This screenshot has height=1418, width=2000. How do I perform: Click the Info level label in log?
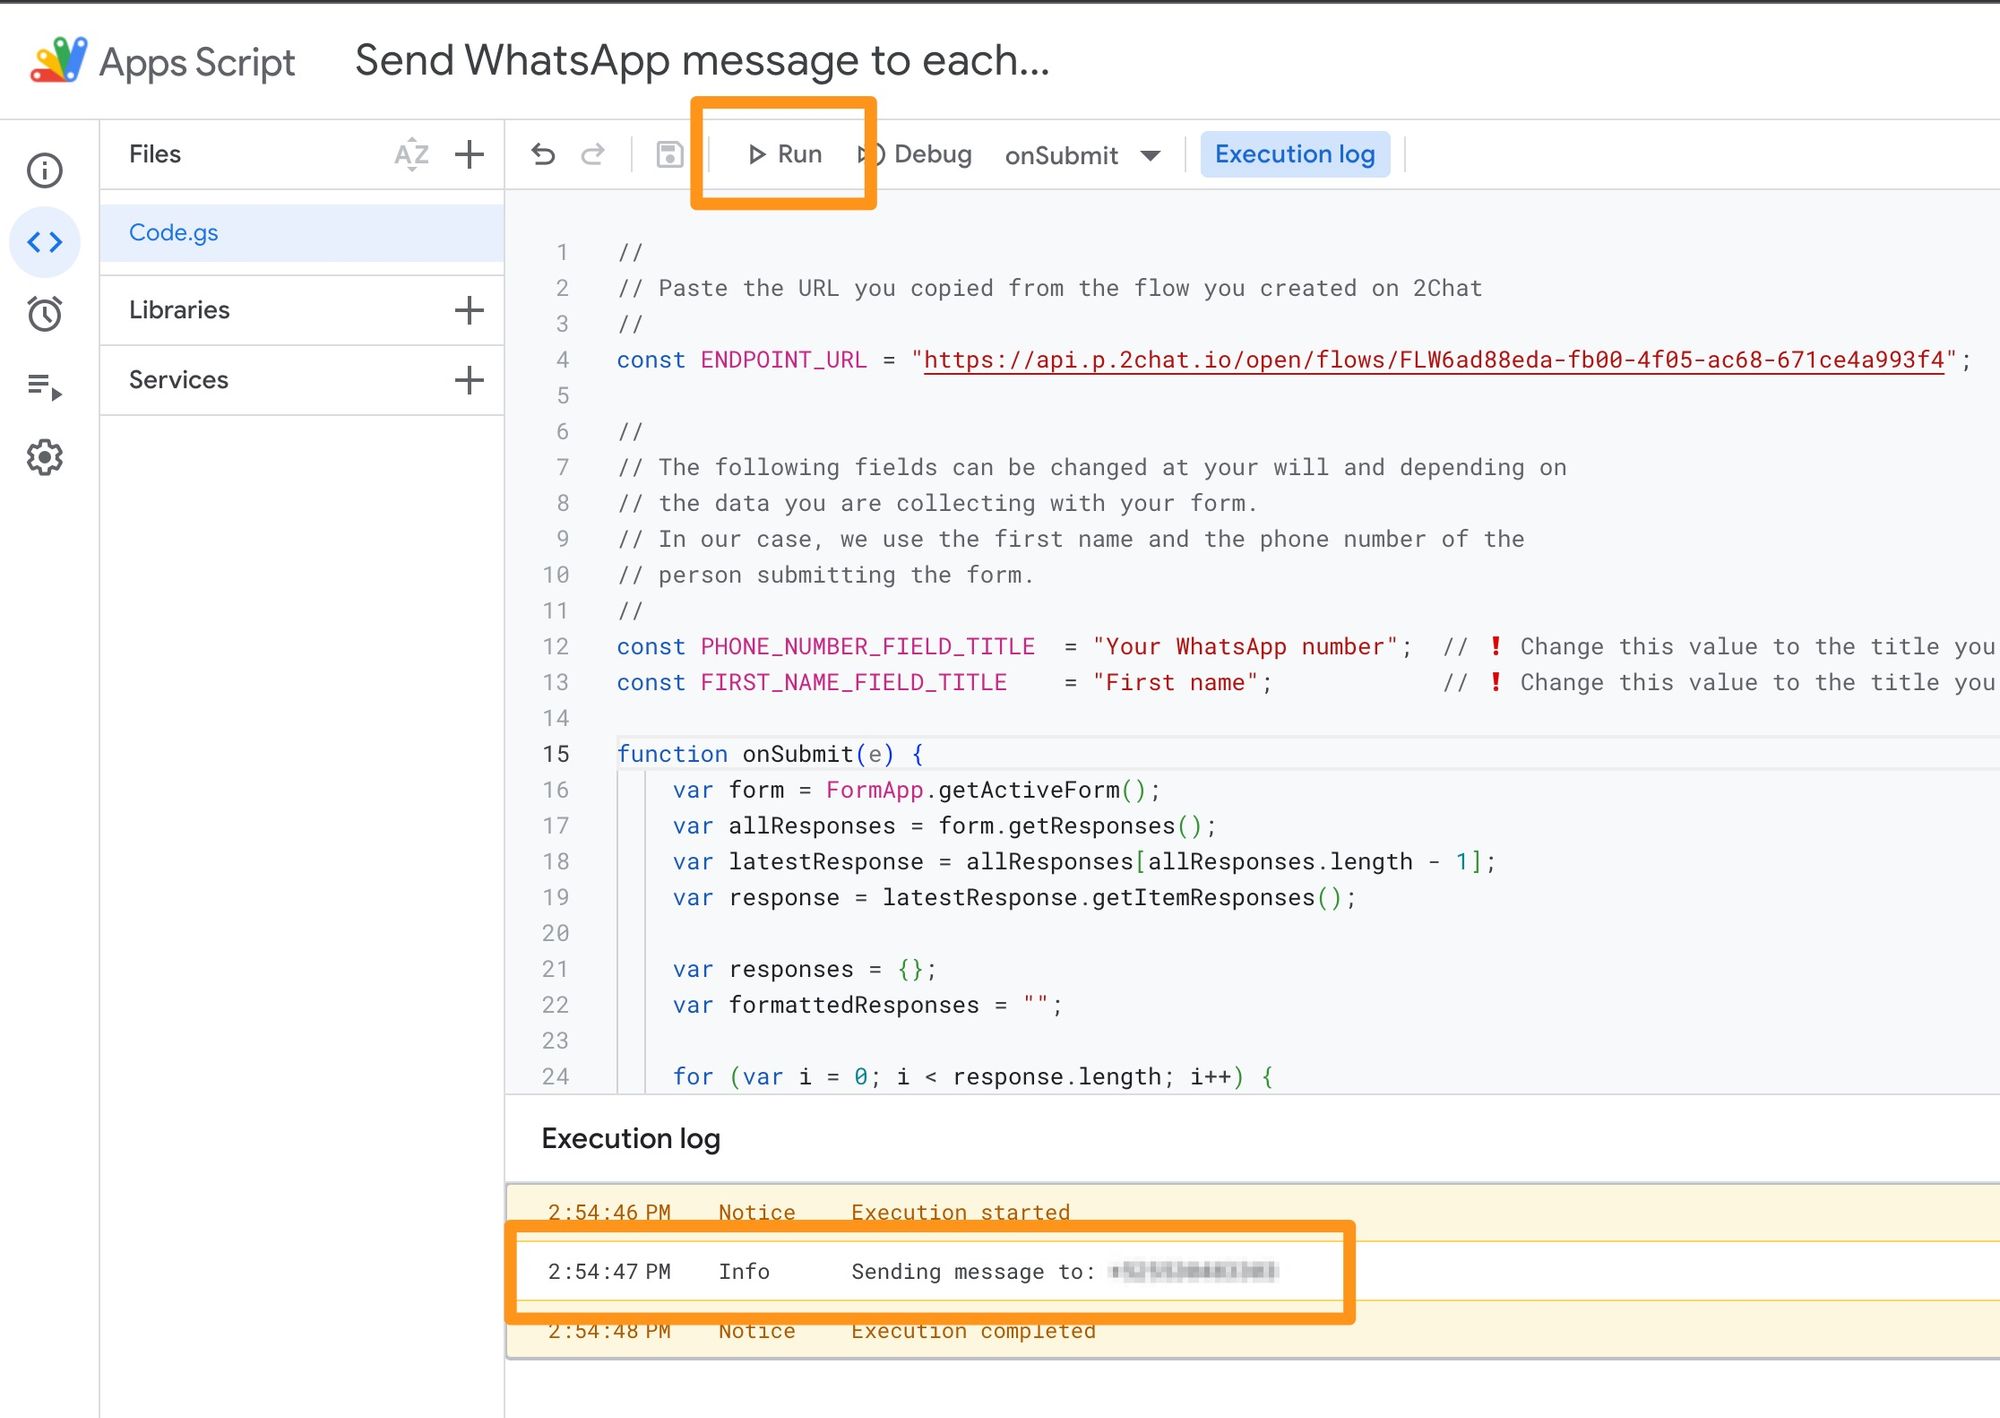(744, 1271)
